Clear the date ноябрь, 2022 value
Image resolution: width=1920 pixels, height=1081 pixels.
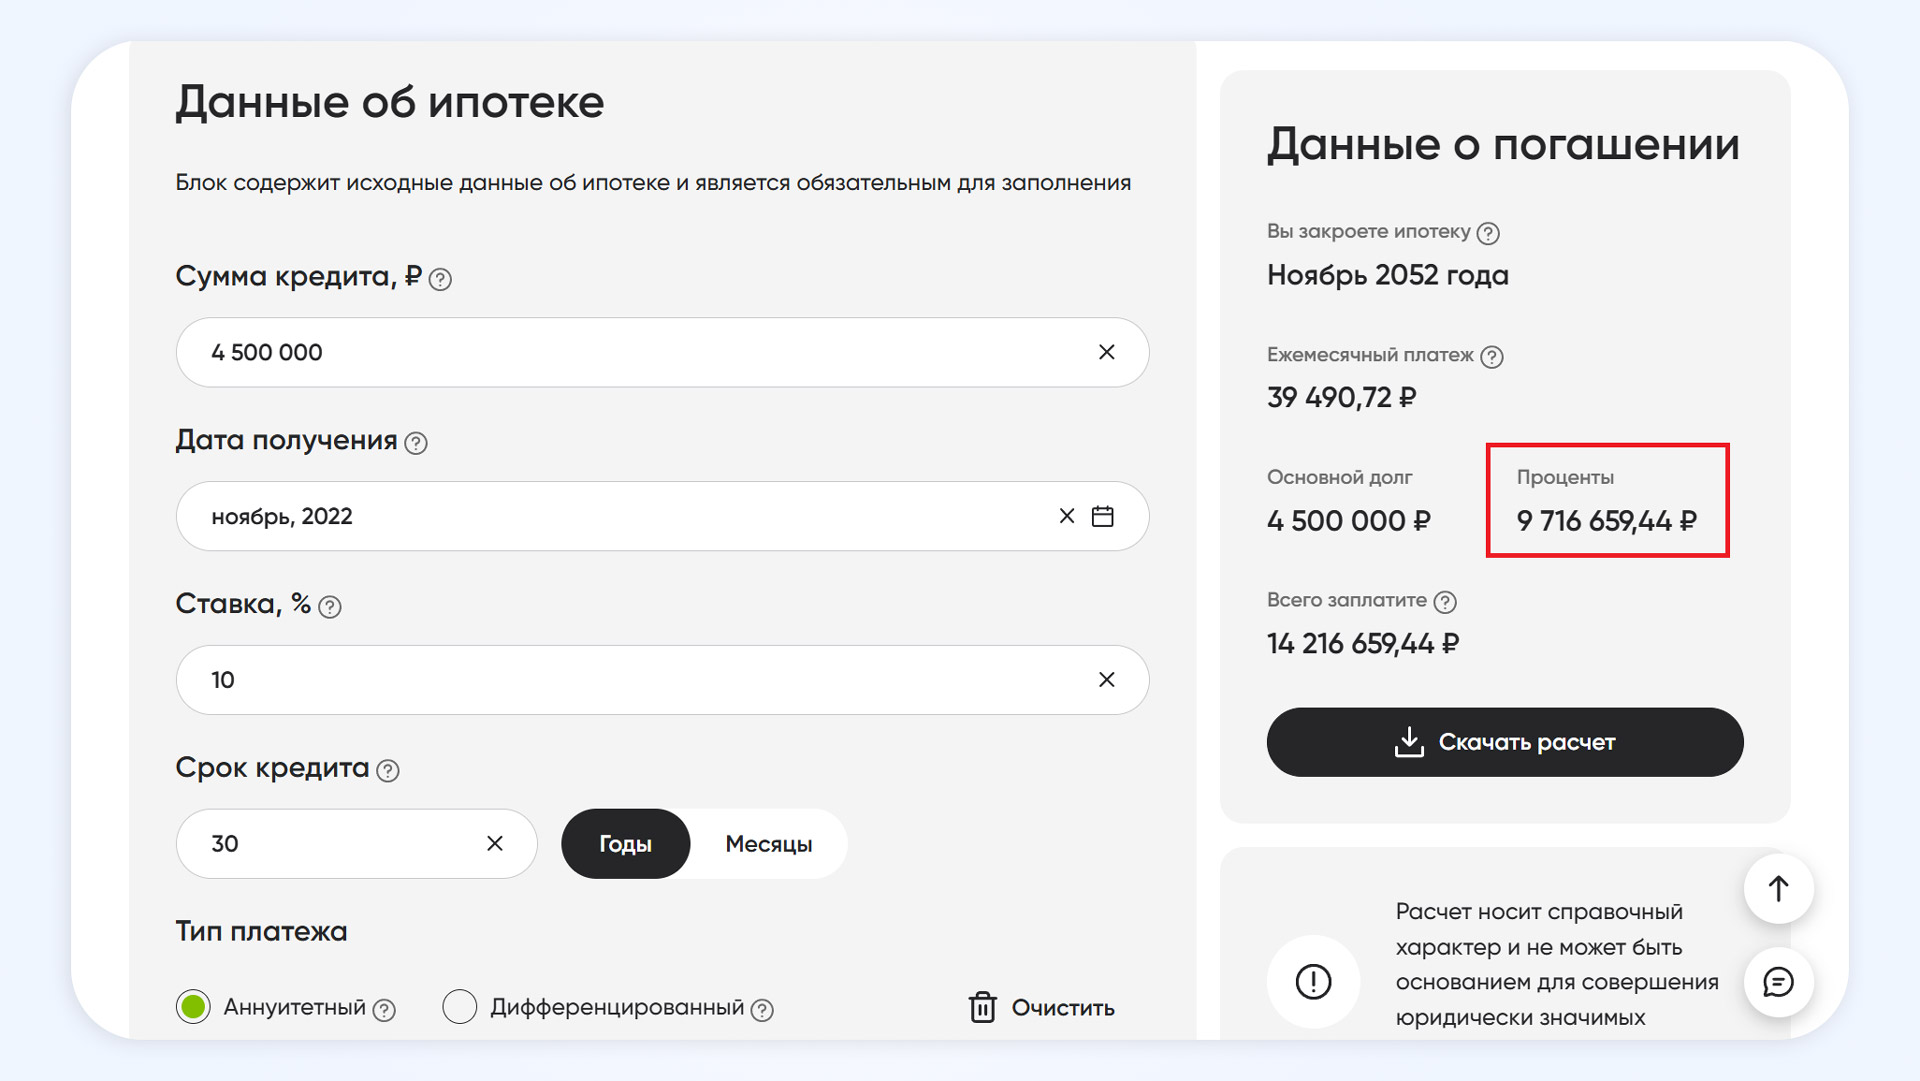(x=1066, y=516)
